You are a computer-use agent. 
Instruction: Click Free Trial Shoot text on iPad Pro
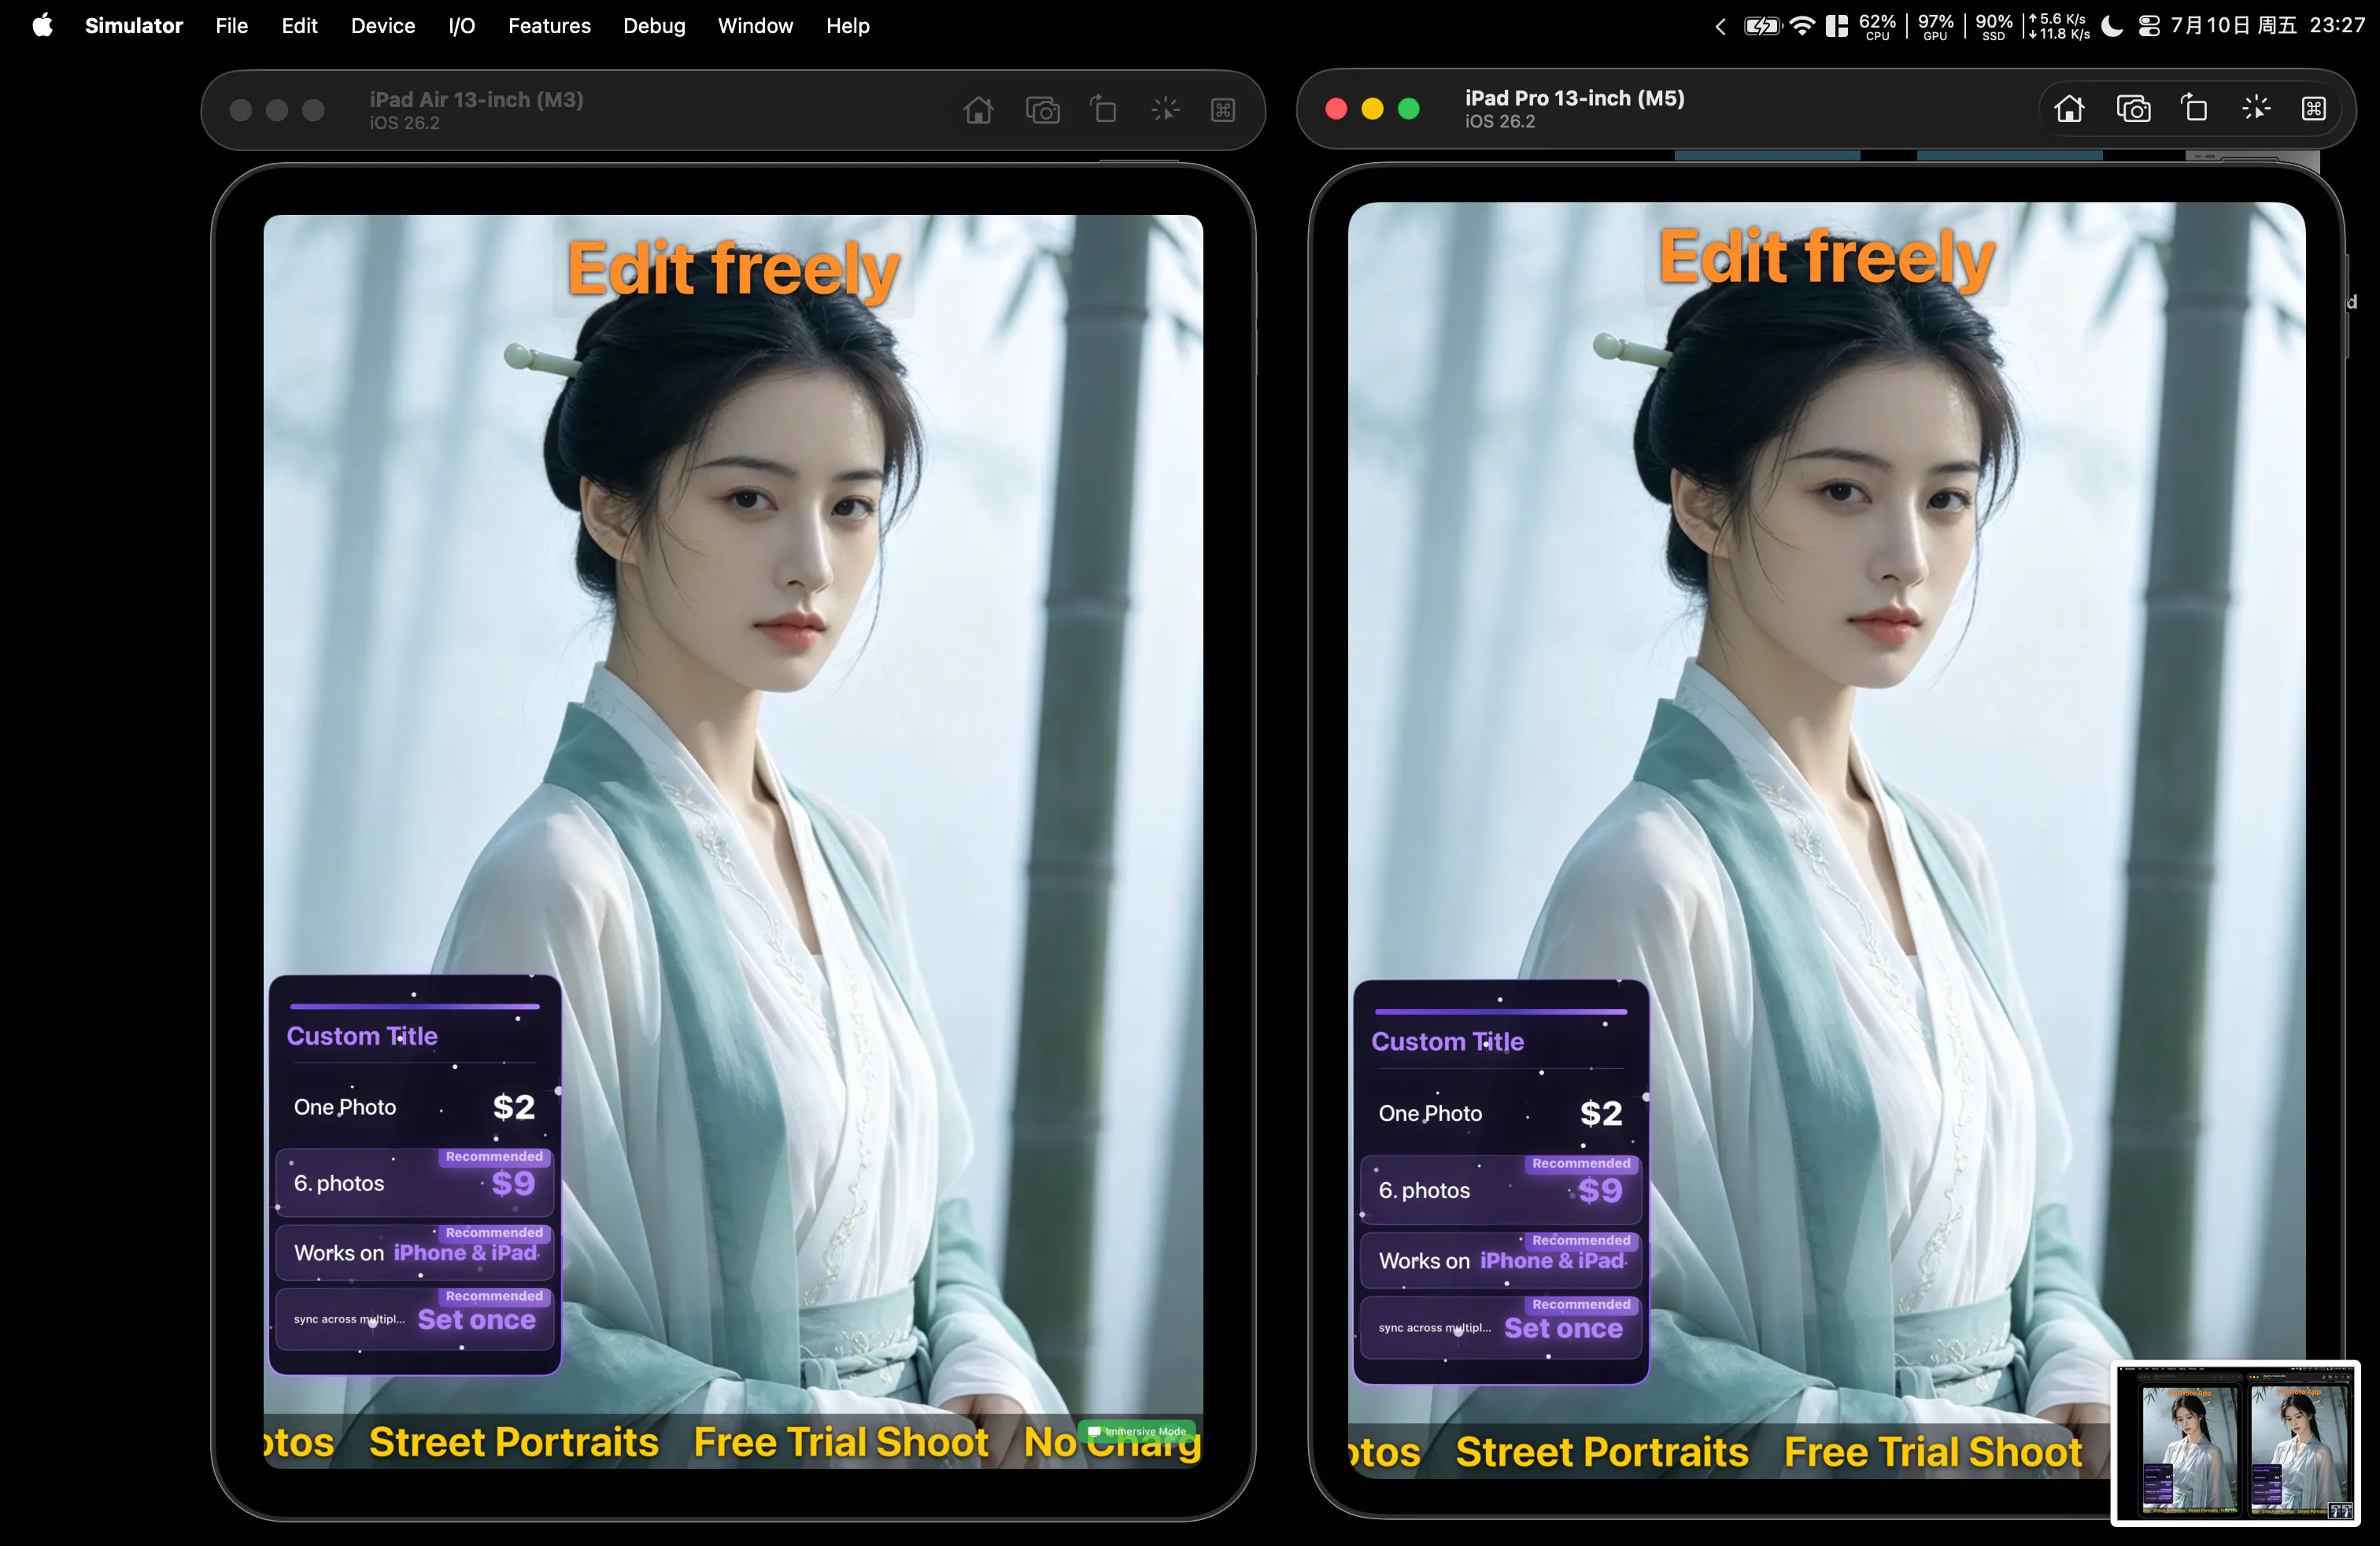[x=1933, y=1452]
